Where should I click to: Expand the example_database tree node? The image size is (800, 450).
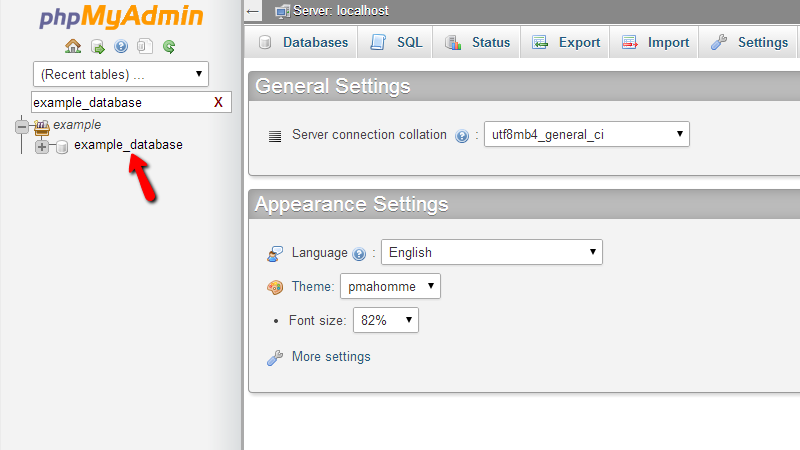[42, 147]
